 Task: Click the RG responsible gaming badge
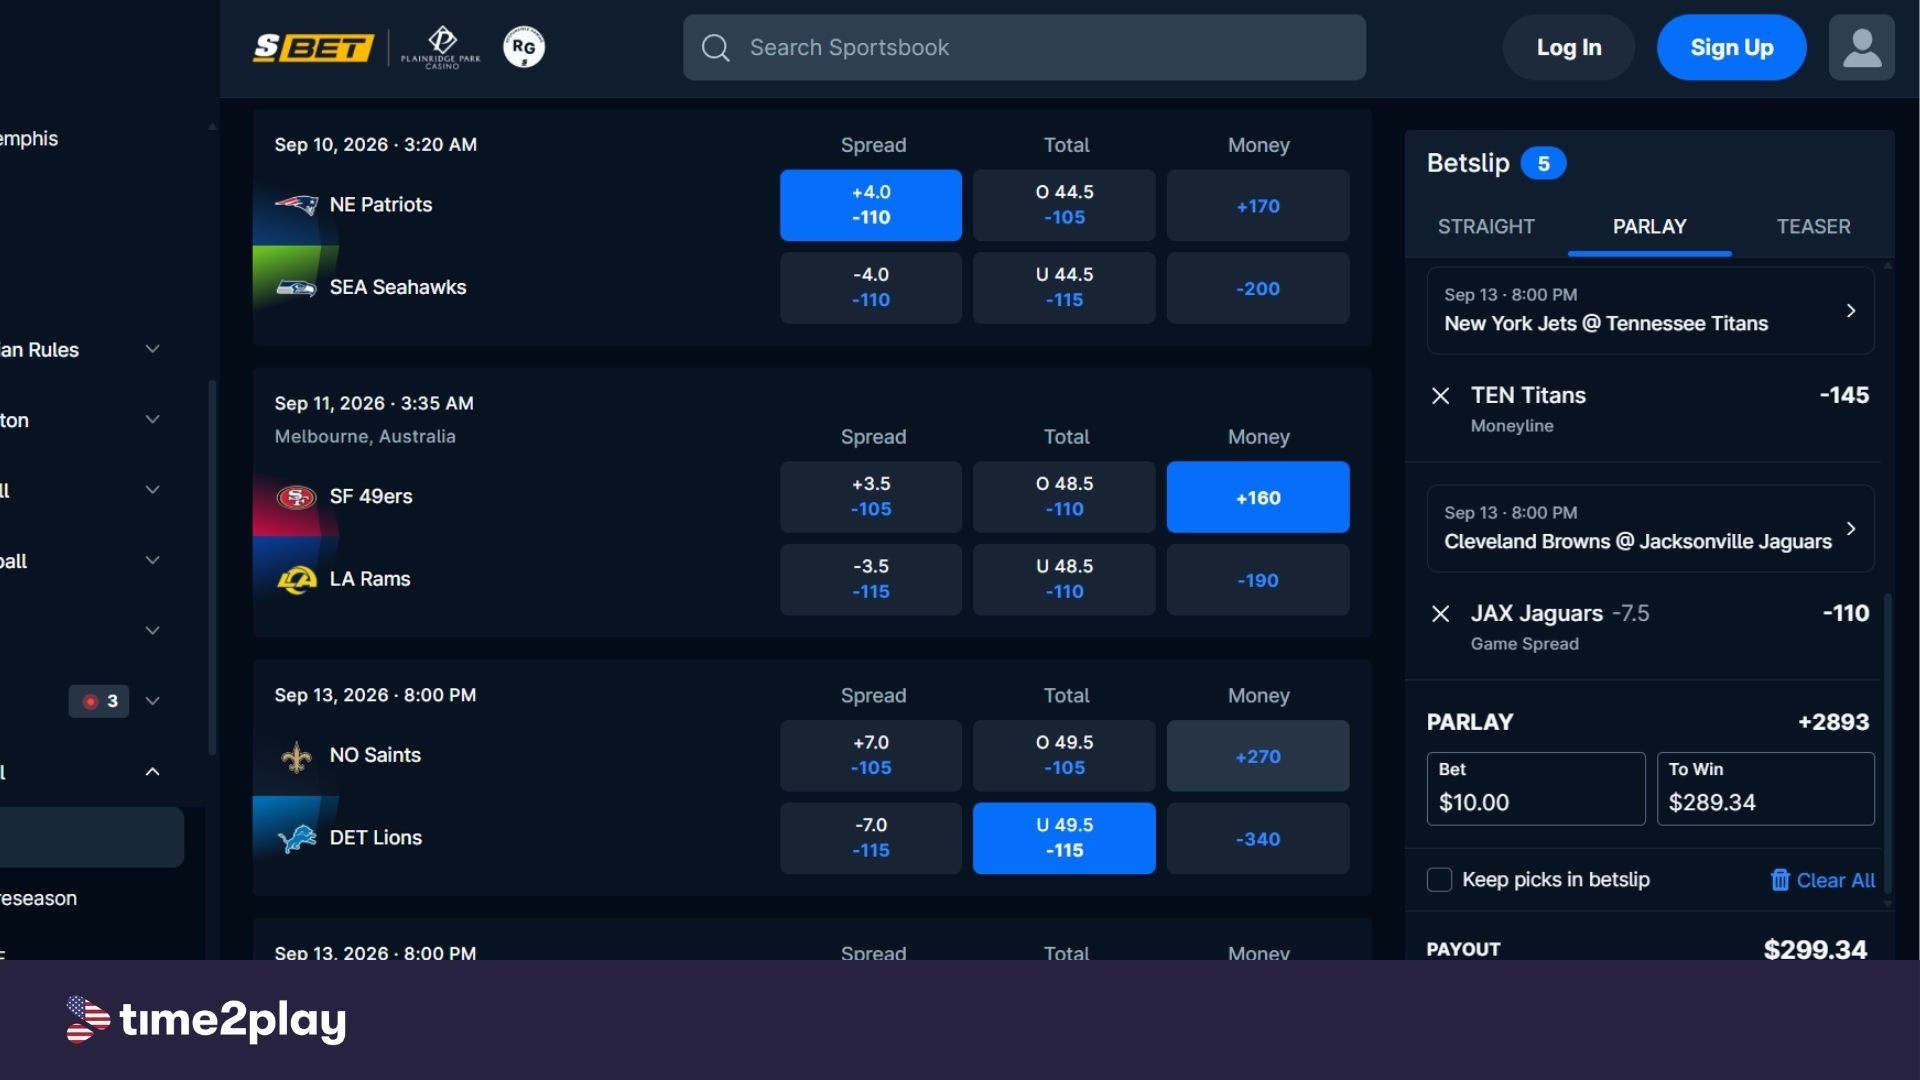[524, 47]
